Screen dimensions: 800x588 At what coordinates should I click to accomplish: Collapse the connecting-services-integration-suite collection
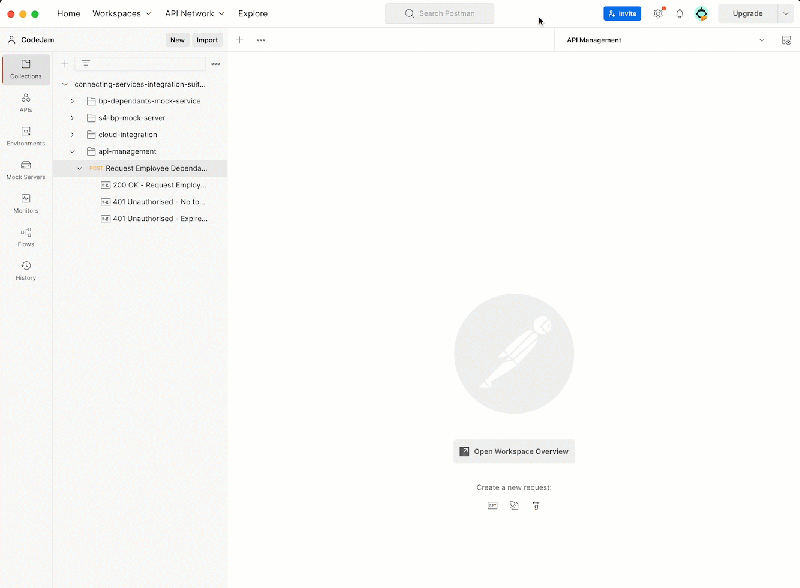click(x=65, y=84)
